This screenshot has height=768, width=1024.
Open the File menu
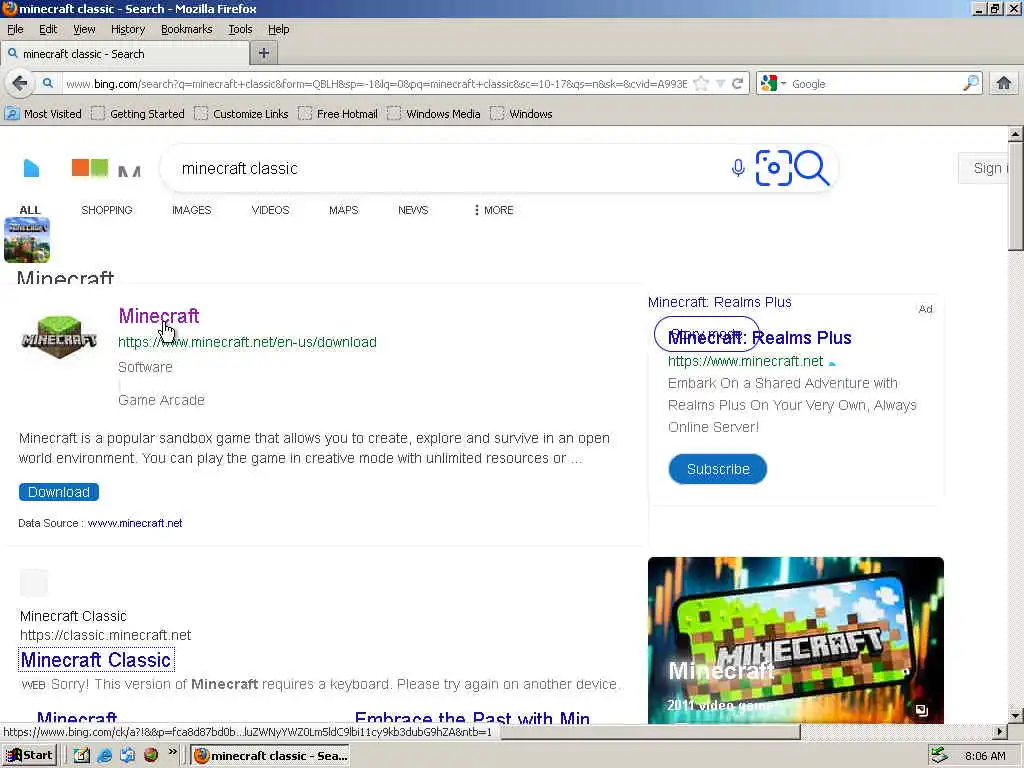click(15, 29)
